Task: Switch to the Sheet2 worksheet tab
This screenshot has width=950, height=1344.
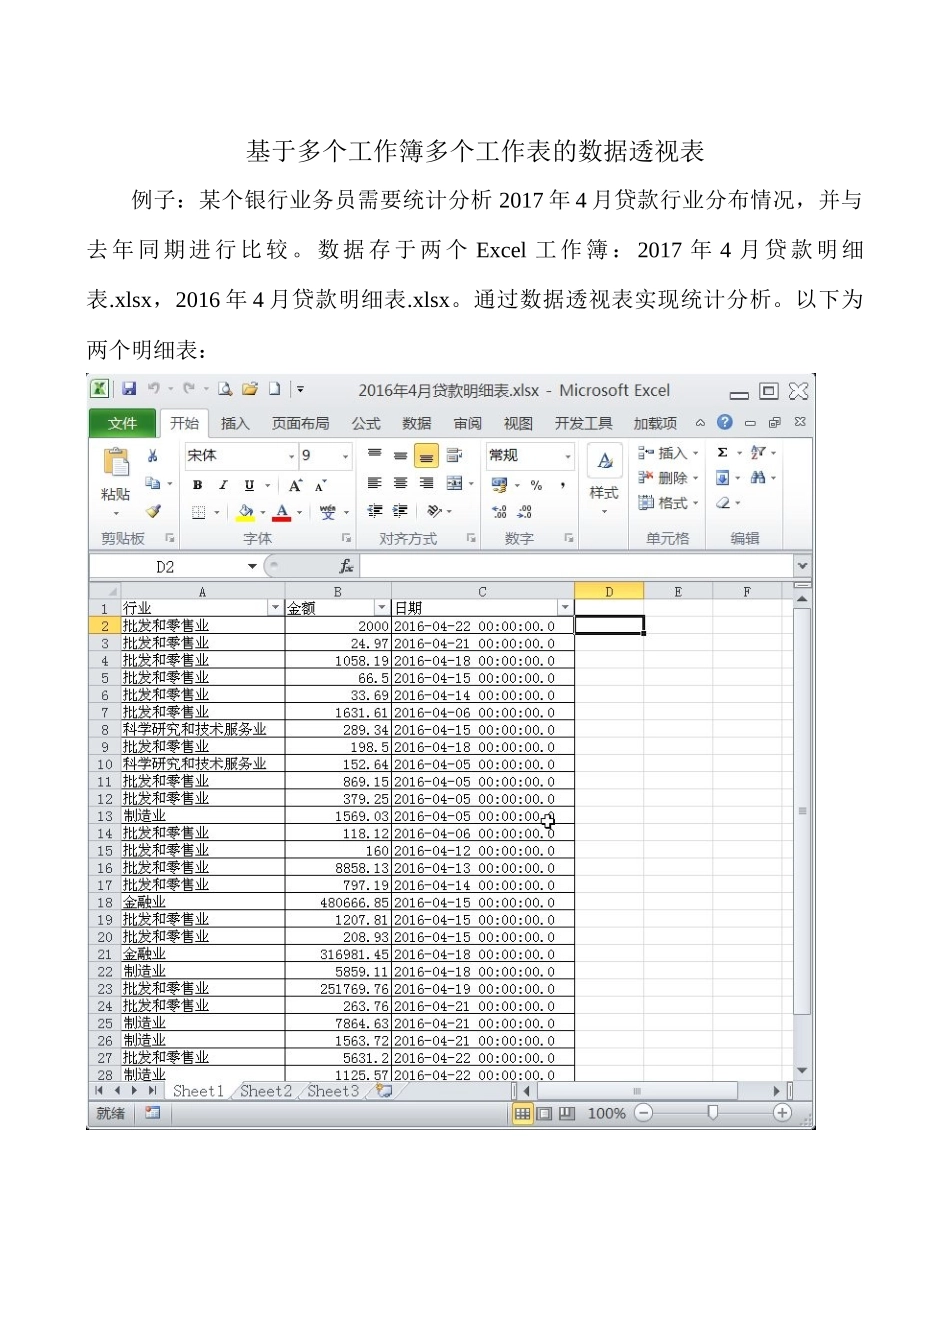Action: pyautogui.click(x=266, y=1091)
